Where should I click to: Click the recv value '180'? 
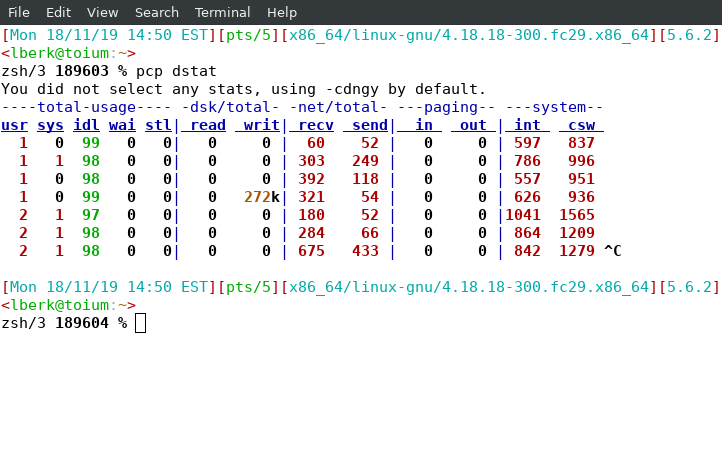coord(311,215)
